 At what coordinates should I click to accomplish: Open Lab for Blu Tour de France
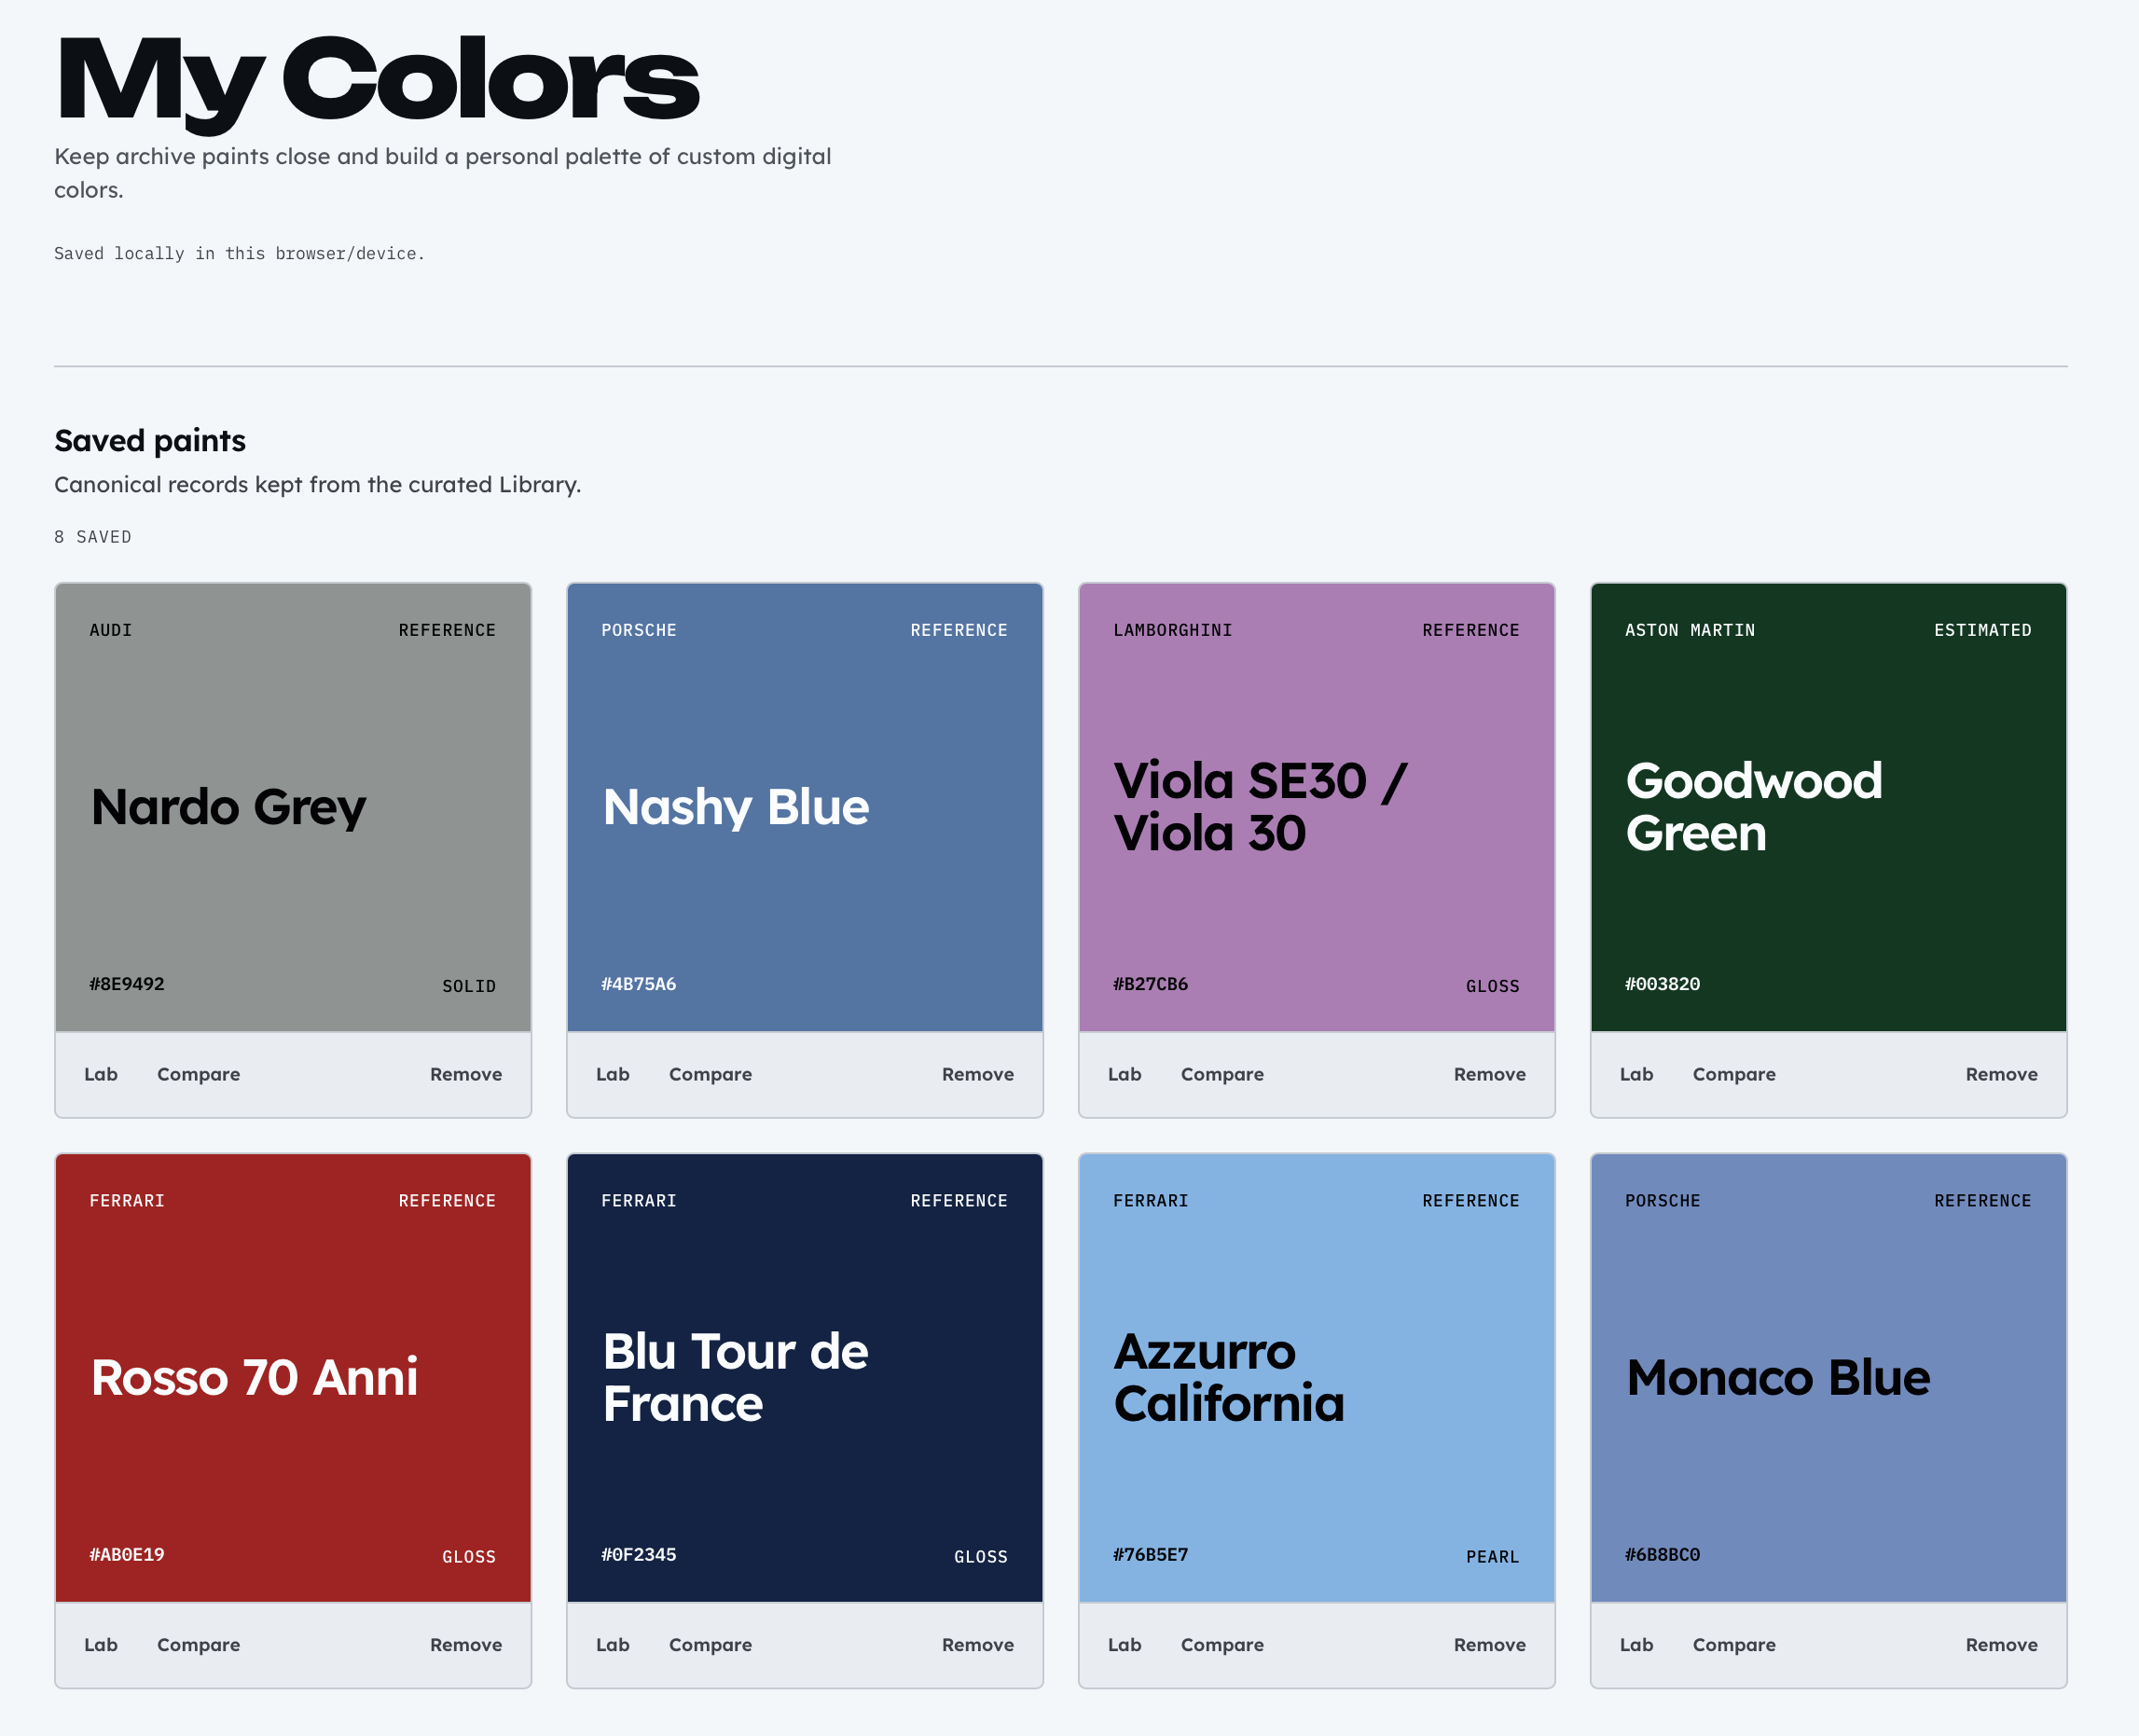click(613, 1645)
